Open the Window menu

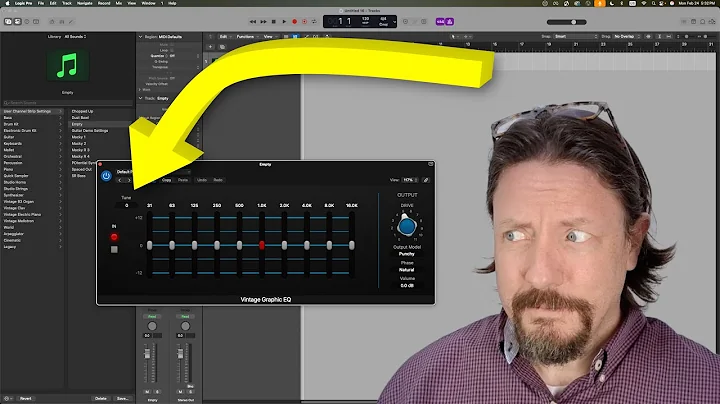tap(148, 3)
